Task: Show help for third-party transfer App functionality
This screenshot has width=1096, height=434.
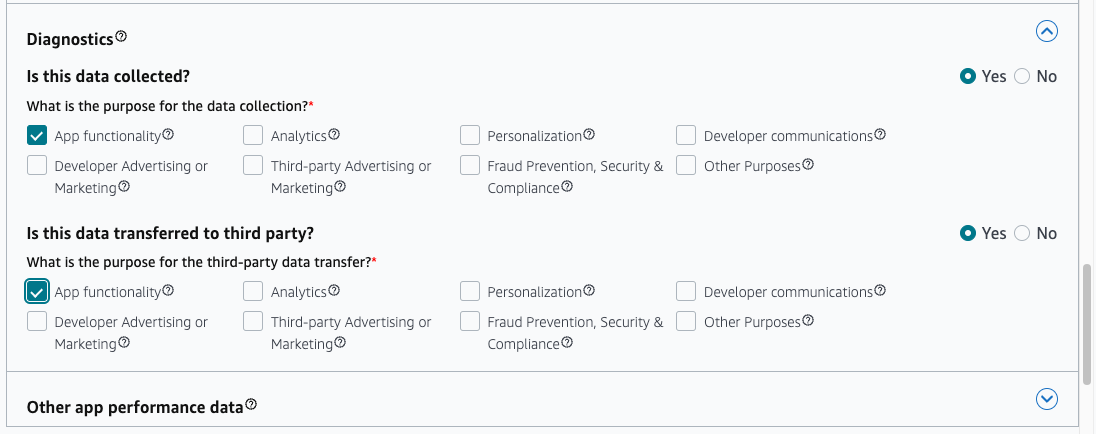Action: pyautogui.click(x=168, y=290)
